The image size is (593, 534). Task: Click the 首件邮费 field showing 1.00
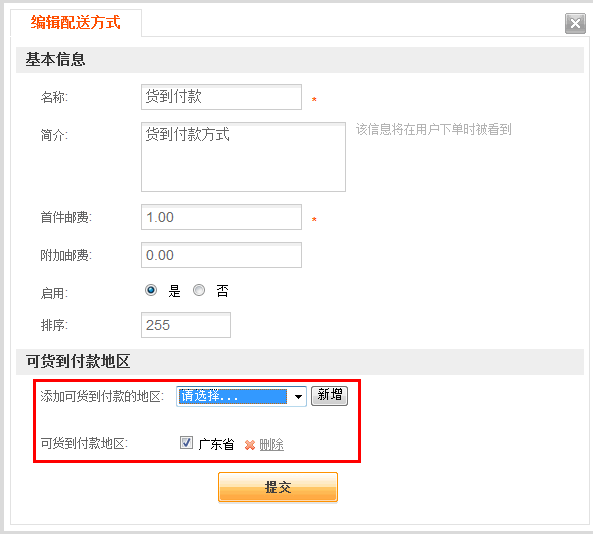(x=221, y=217)
